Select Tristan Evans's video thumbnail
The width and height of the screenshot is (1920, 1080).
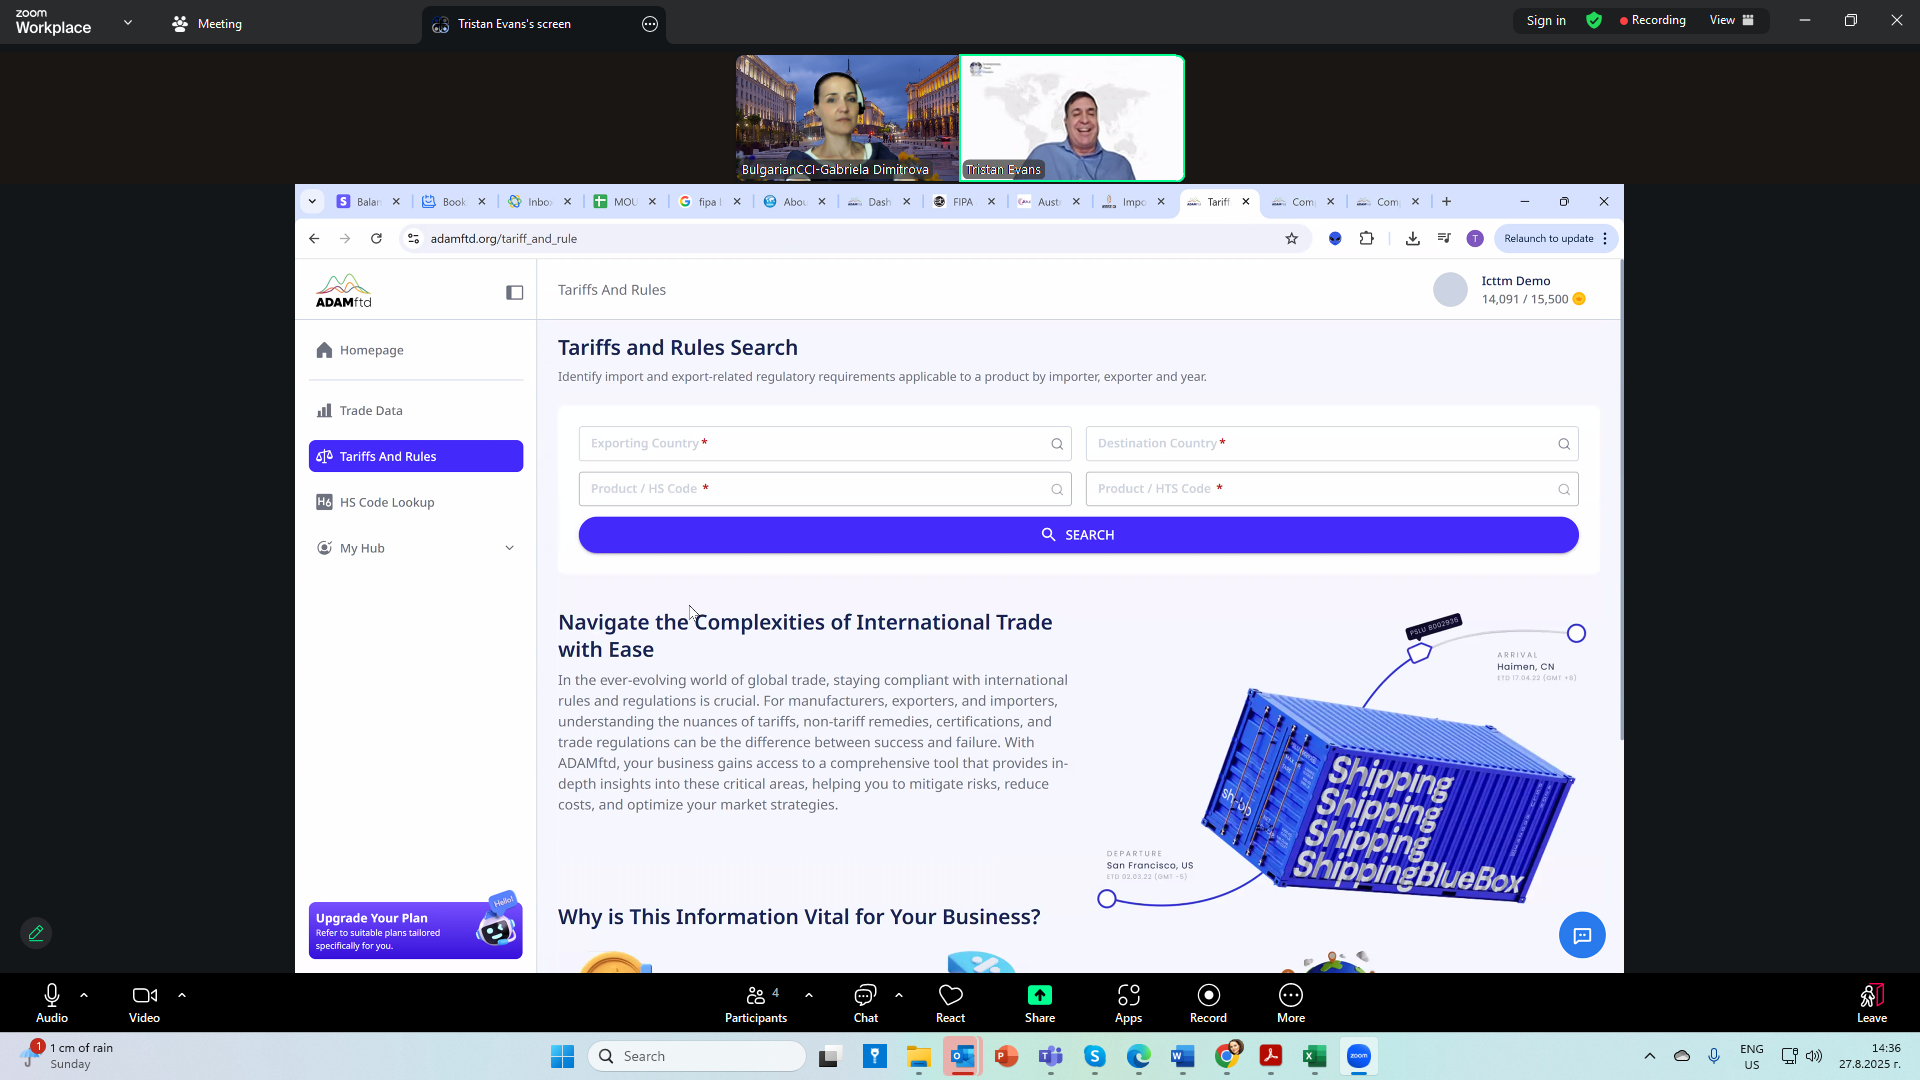(x=1072, y=118)
